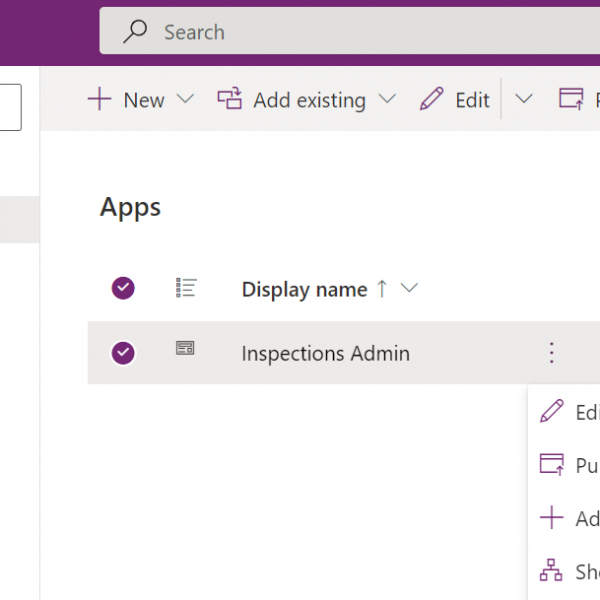Click the Add existing icon

pos(230,98)
